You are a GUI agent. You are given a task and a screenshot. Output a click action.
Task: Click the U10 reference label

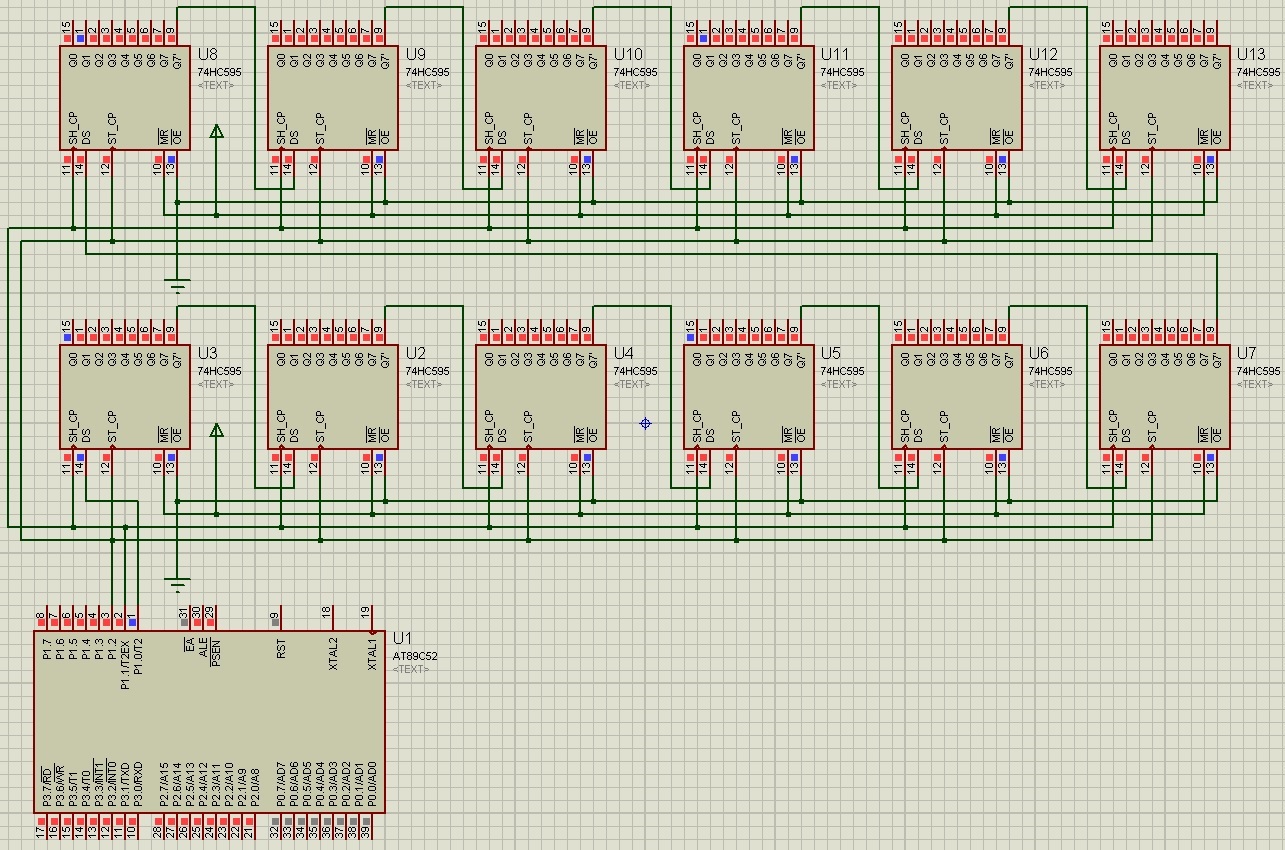(x=628, y=54)
